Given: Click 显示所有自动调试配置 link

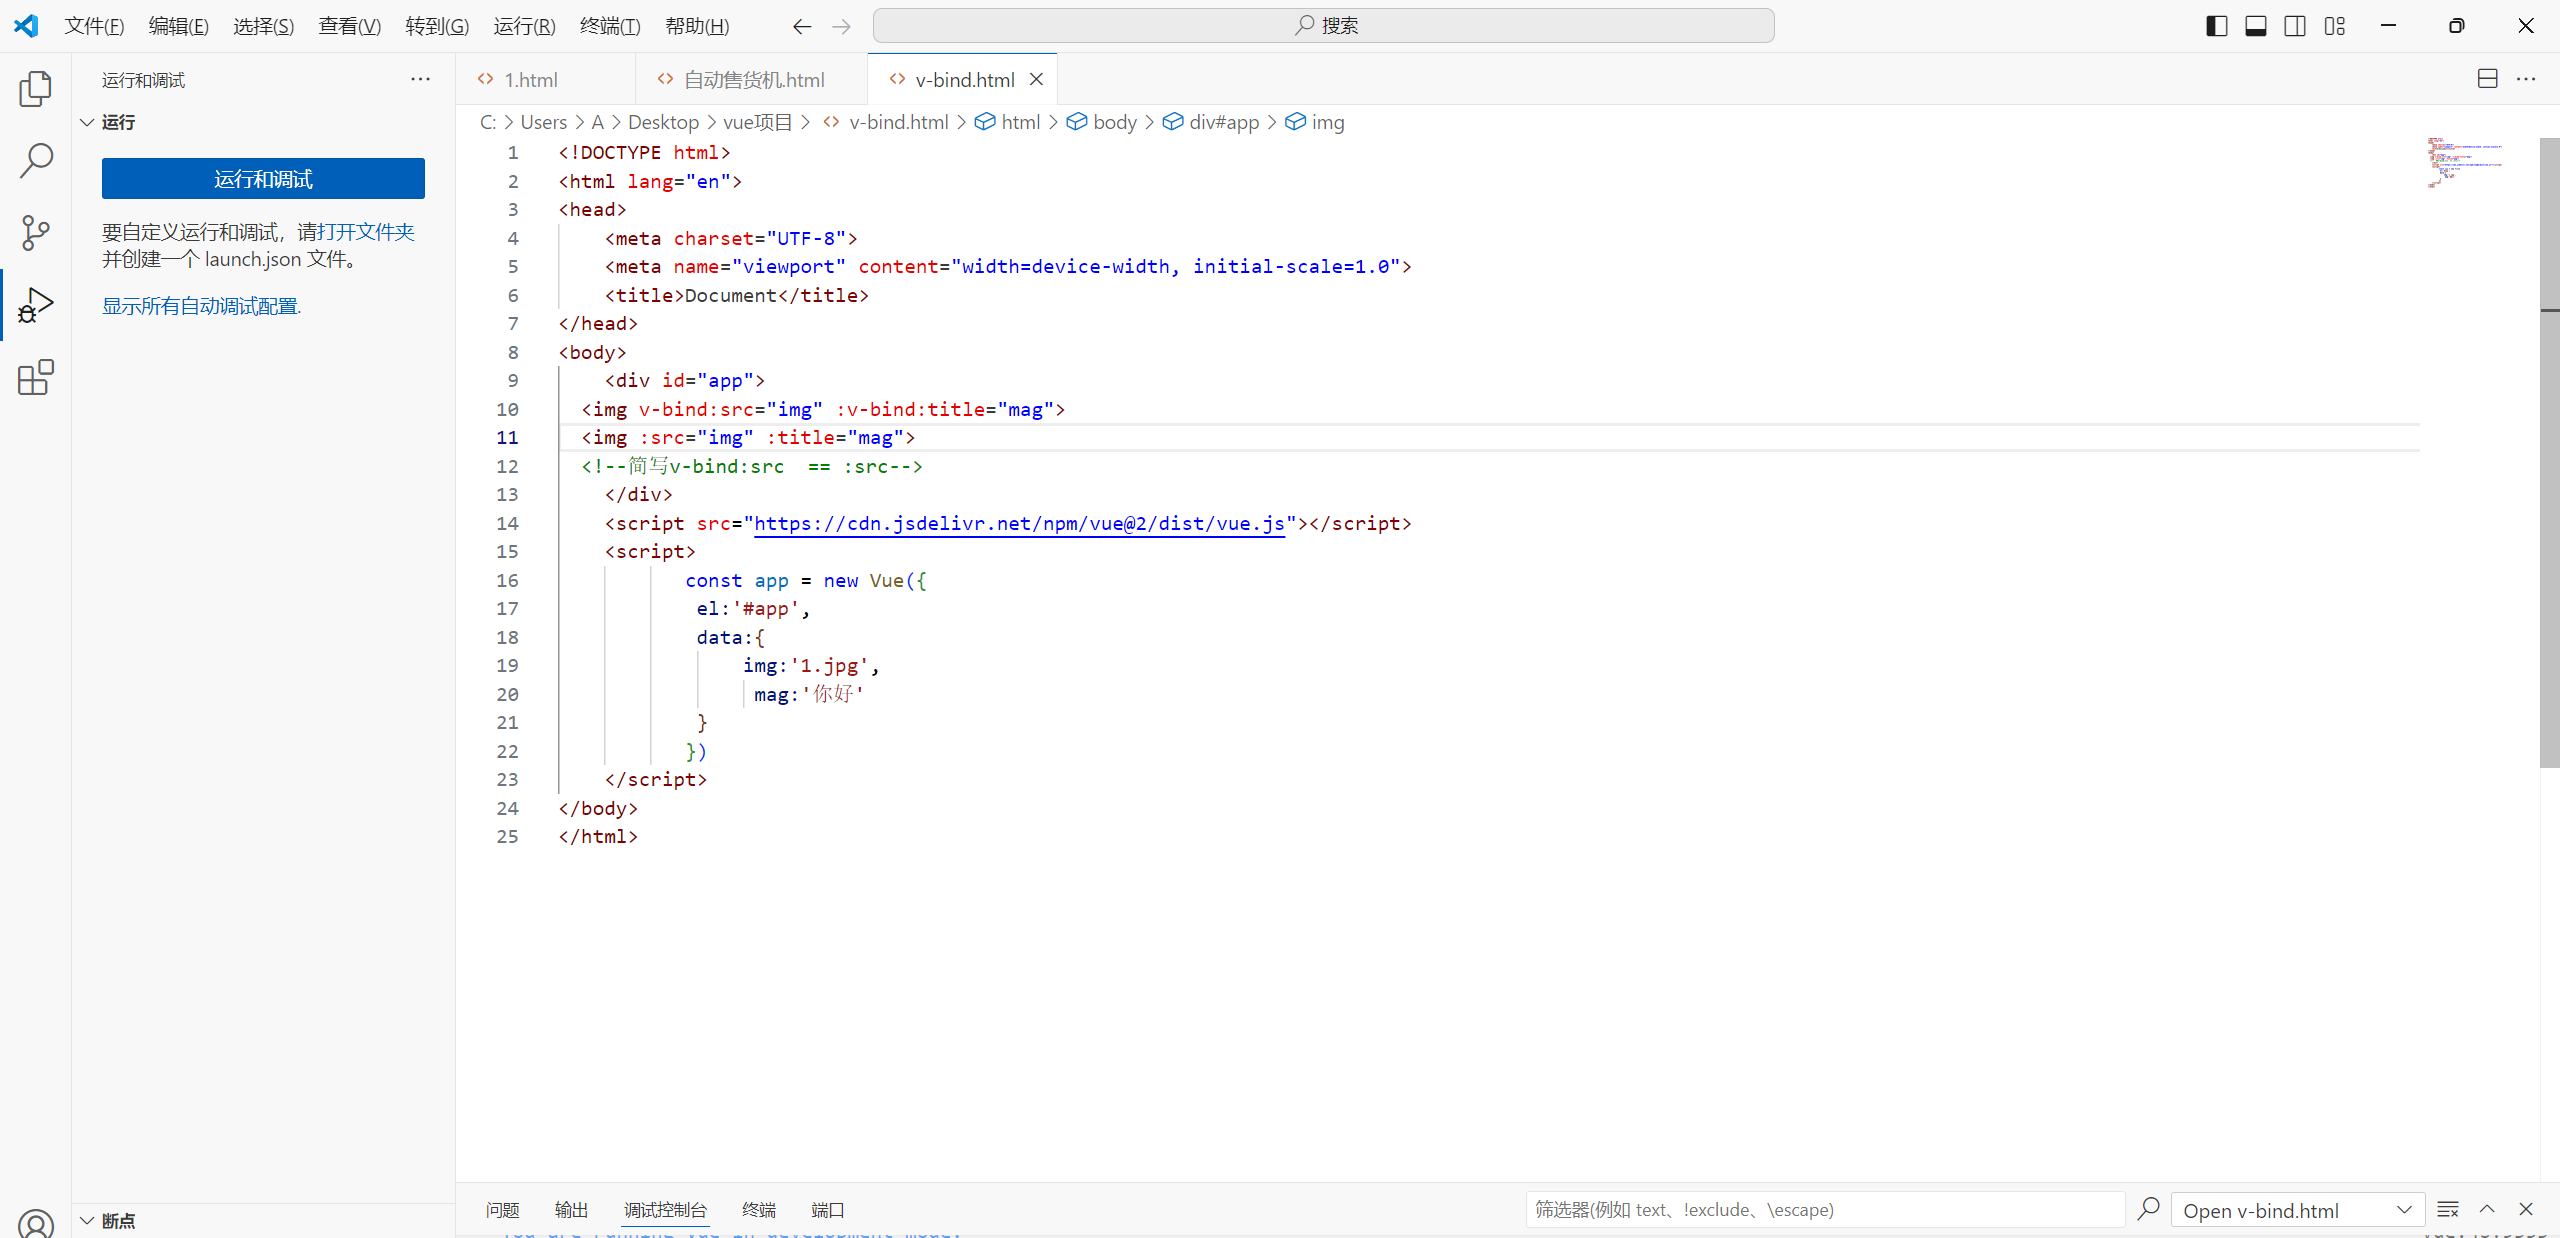Looking at the screenshot, I should [201, 306].
